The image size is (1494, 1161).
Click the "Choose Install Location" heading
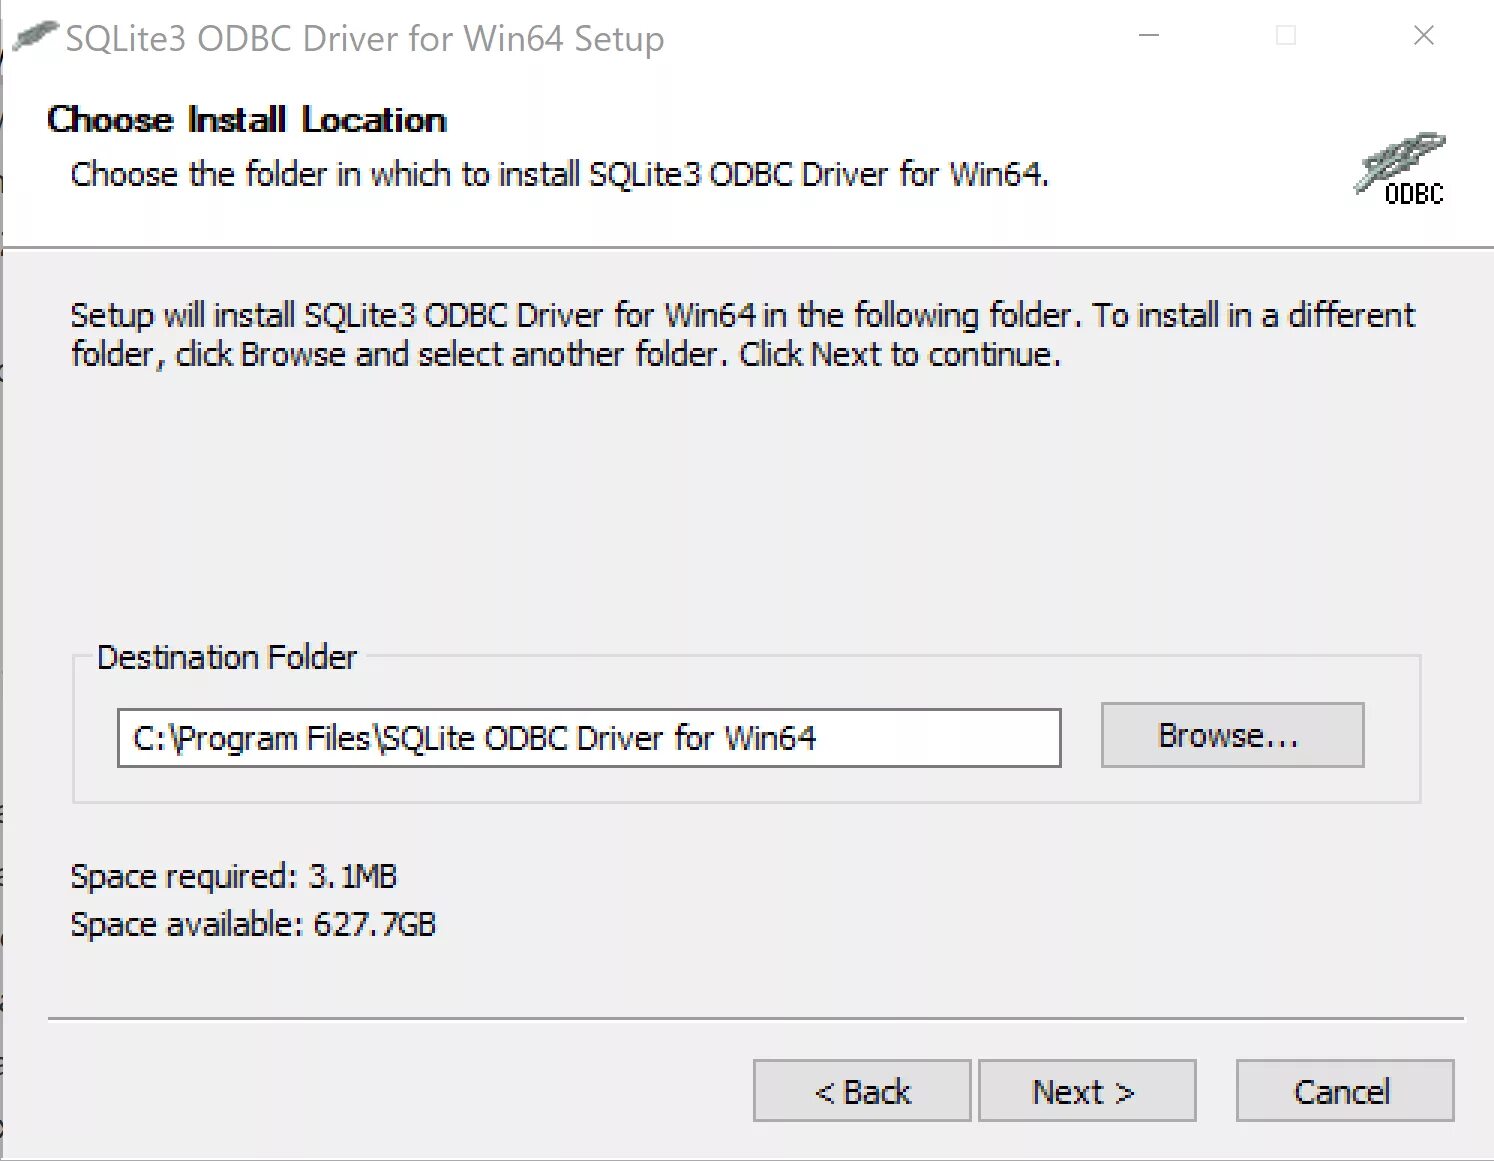tap(246, 120)
